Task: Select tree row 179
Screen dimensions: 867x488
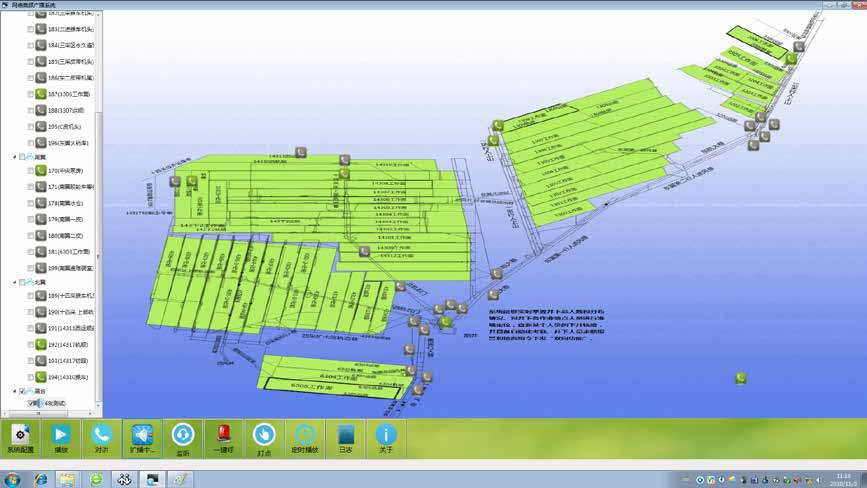Action: pyautogui.click(x=65, y=219)
